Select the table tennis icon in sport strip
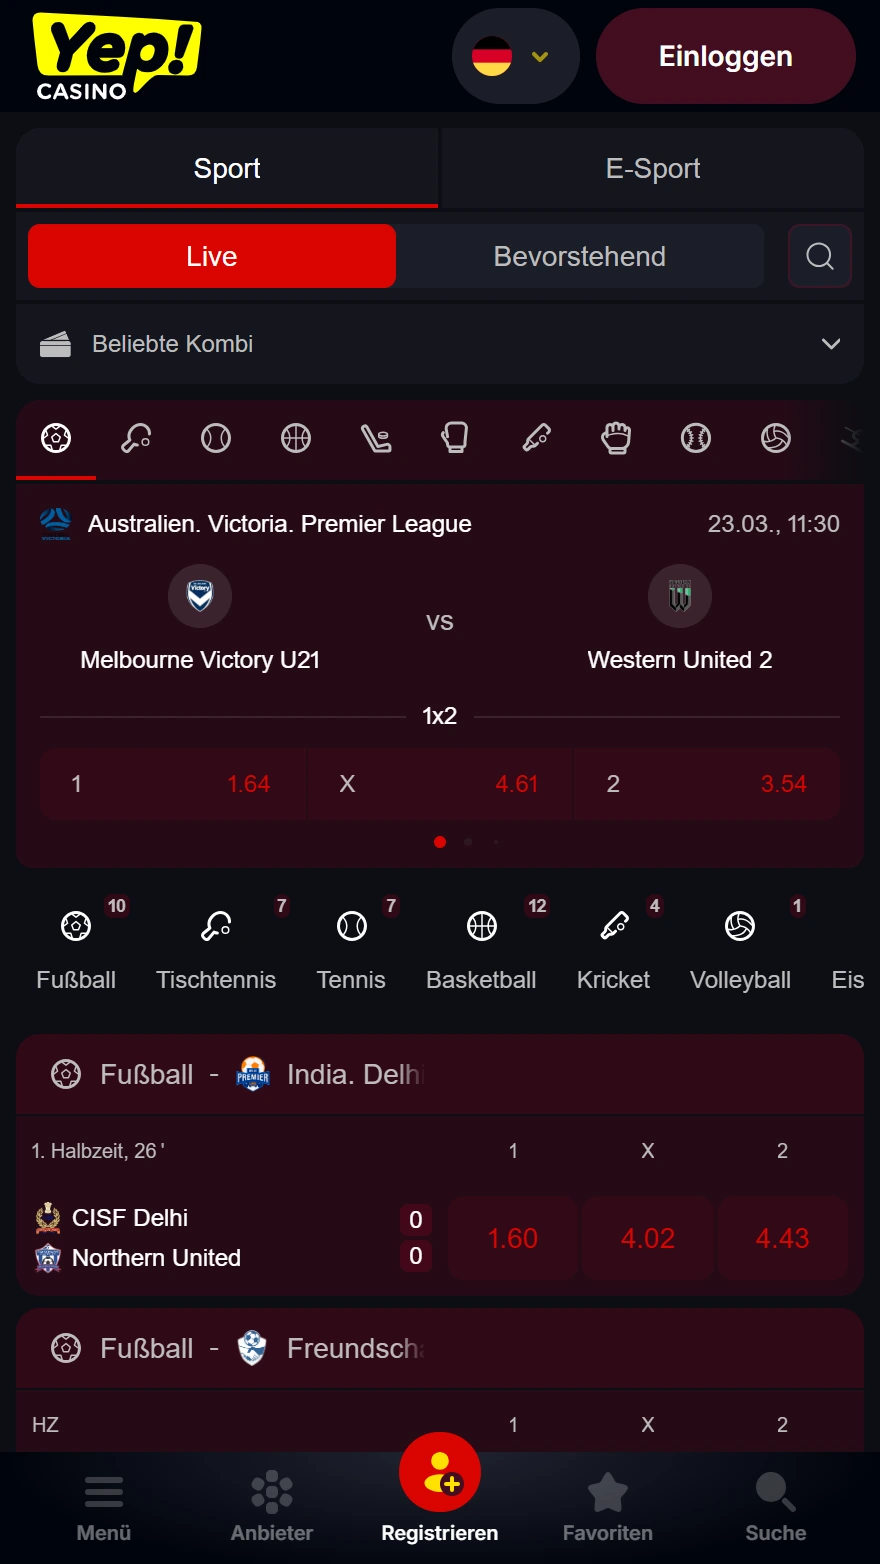This screenshot has width=880, height=1564. point(136,438)
